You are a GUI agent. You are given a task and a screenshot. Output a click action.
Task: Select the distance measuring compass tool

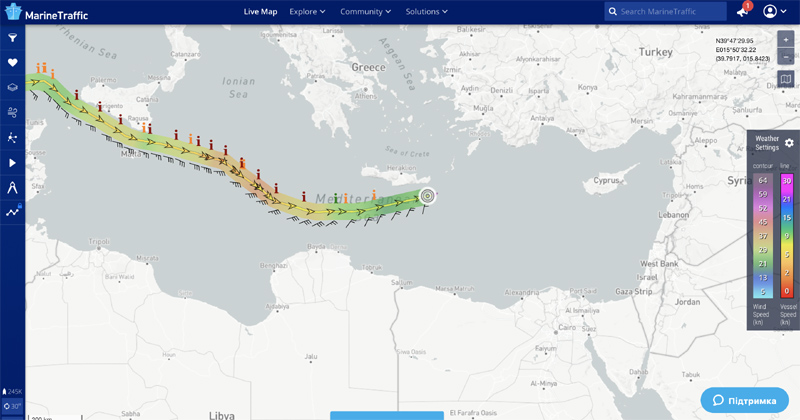point(13,187)
